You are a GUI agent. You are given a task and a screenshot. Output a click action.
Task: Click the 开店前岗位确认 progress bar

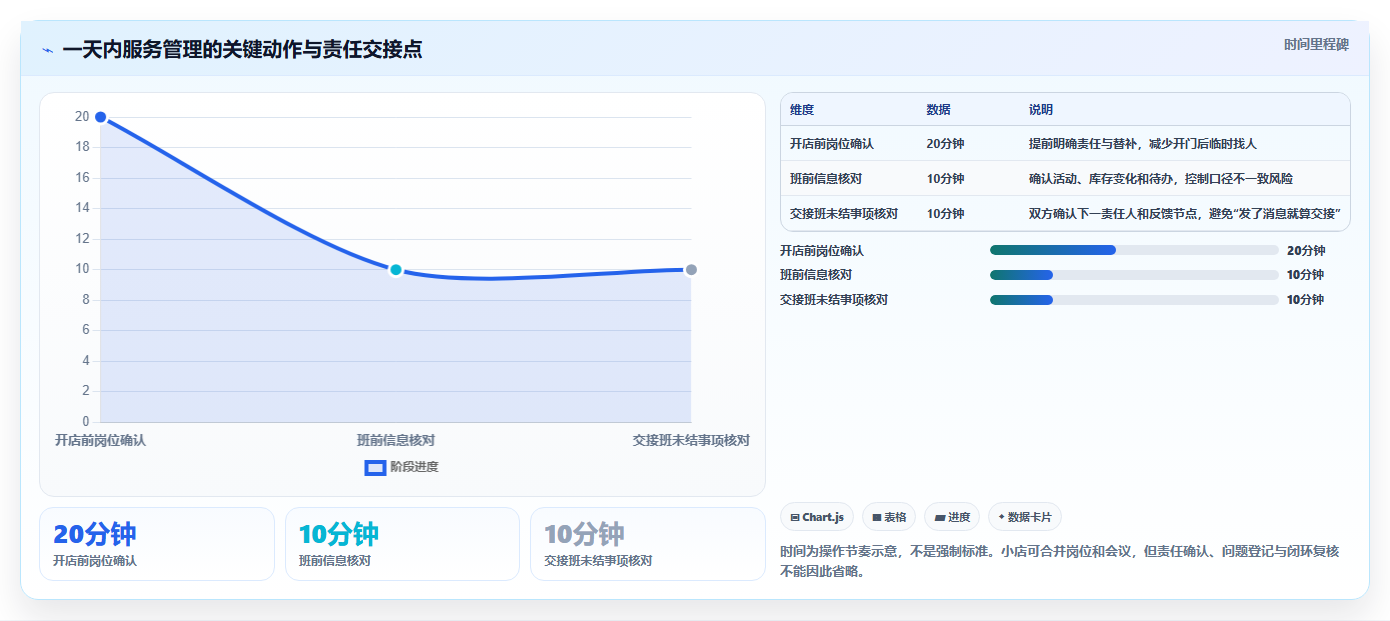1134,250
